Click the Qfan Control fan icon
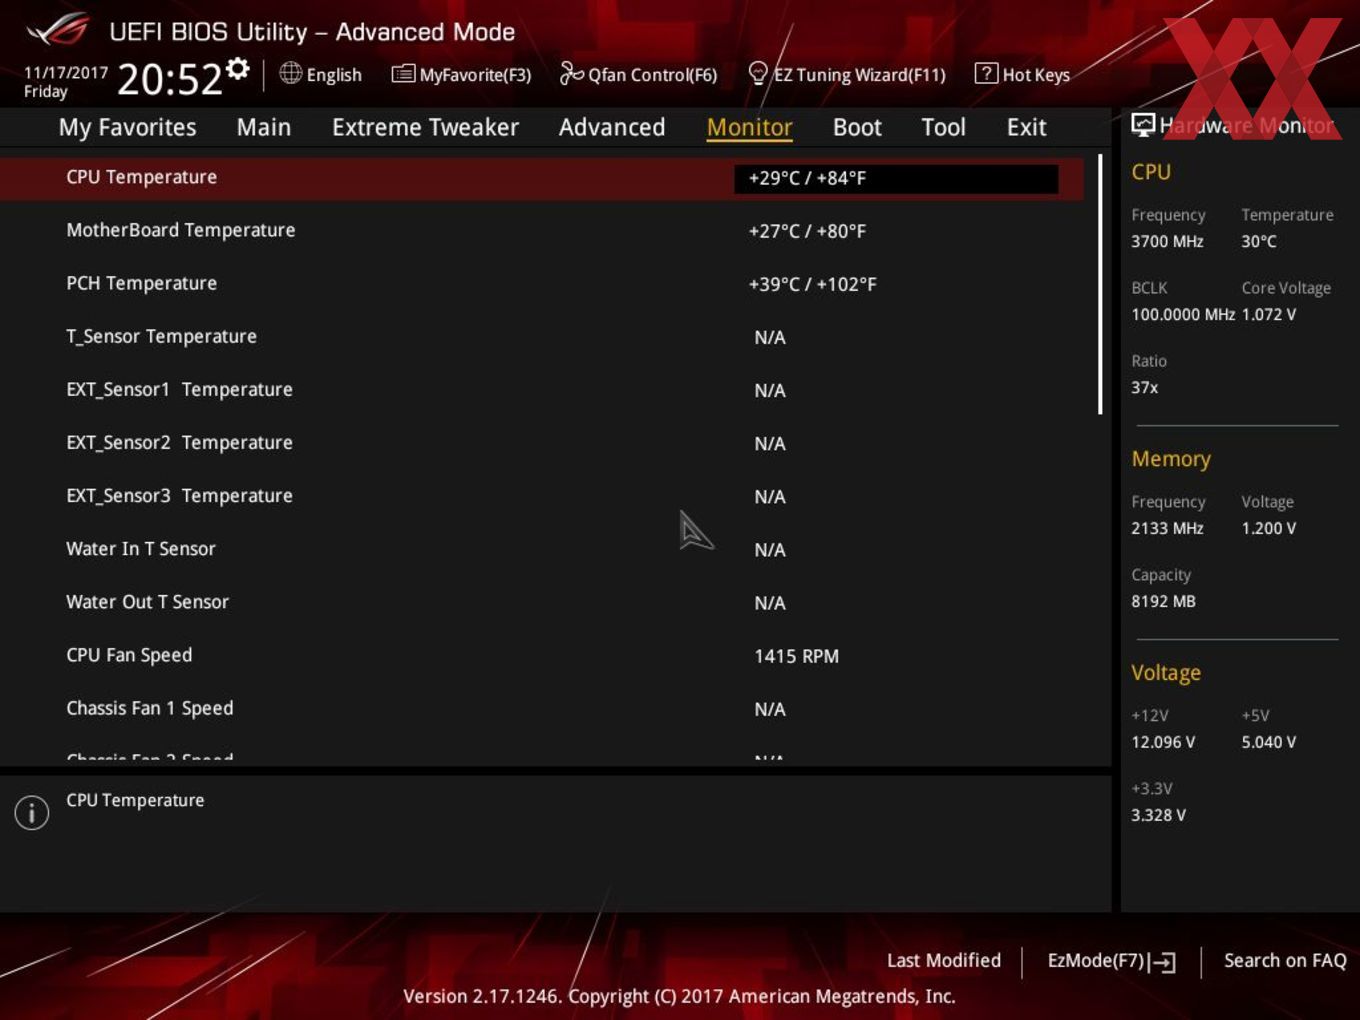 coord(571,73)
